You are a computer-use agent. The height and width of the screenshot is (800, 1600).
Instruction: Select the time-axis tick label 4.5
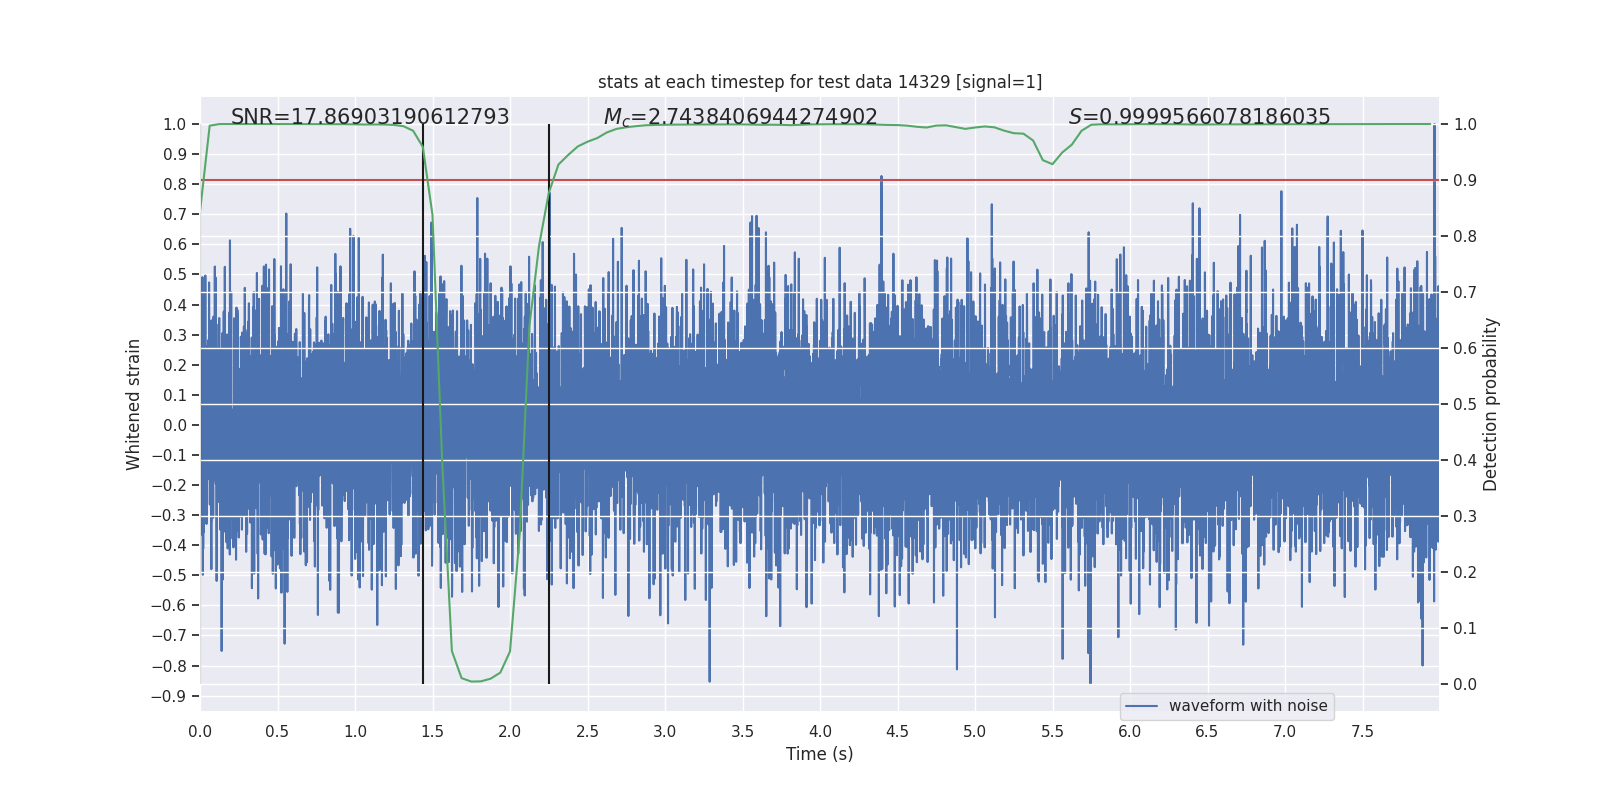[x=897, y=731]
